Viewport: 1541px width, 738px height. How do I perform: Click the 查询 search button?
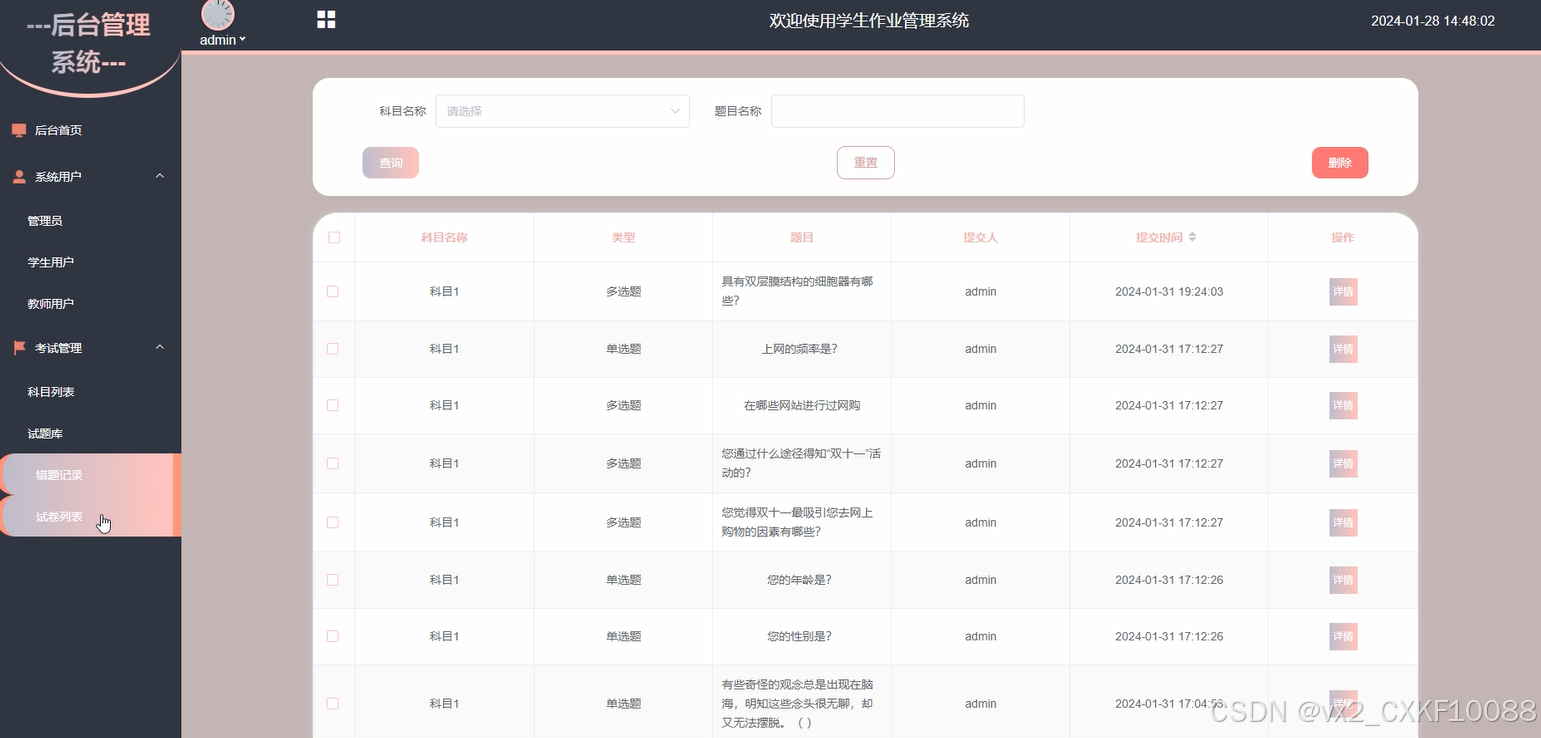point(391,163)
